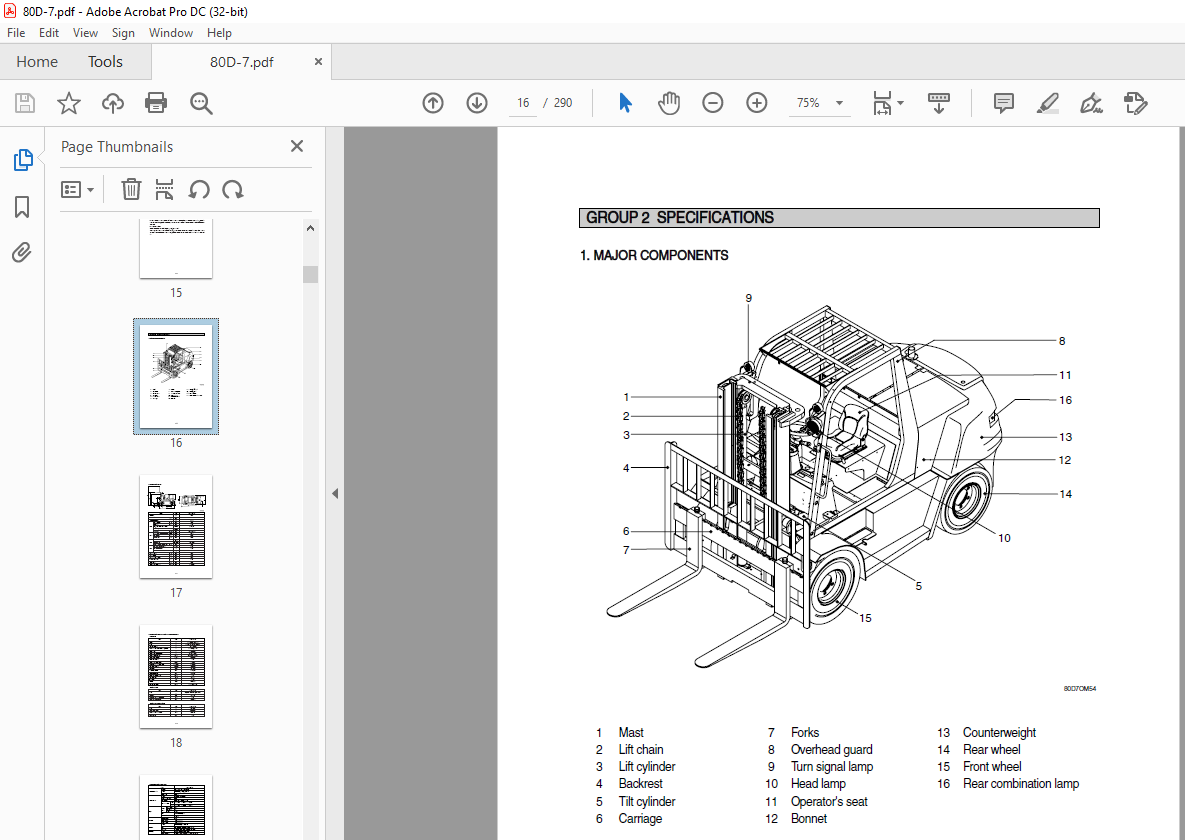Viewport: 1185px width, 840px height.
Task: Select the Highlight text pen tool
Action: click(1047, 103)
